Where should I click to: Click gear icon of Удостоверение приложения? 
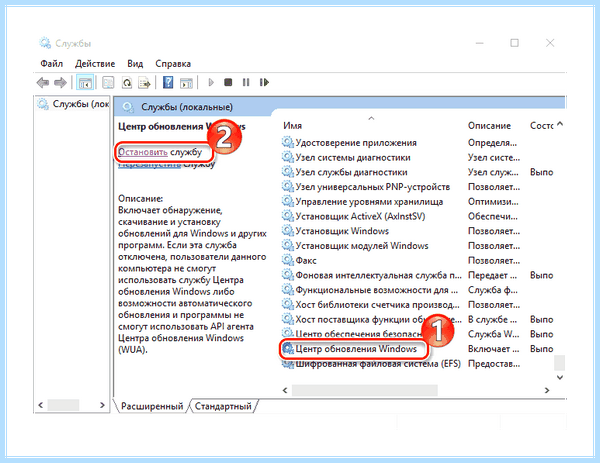point(287,142)
